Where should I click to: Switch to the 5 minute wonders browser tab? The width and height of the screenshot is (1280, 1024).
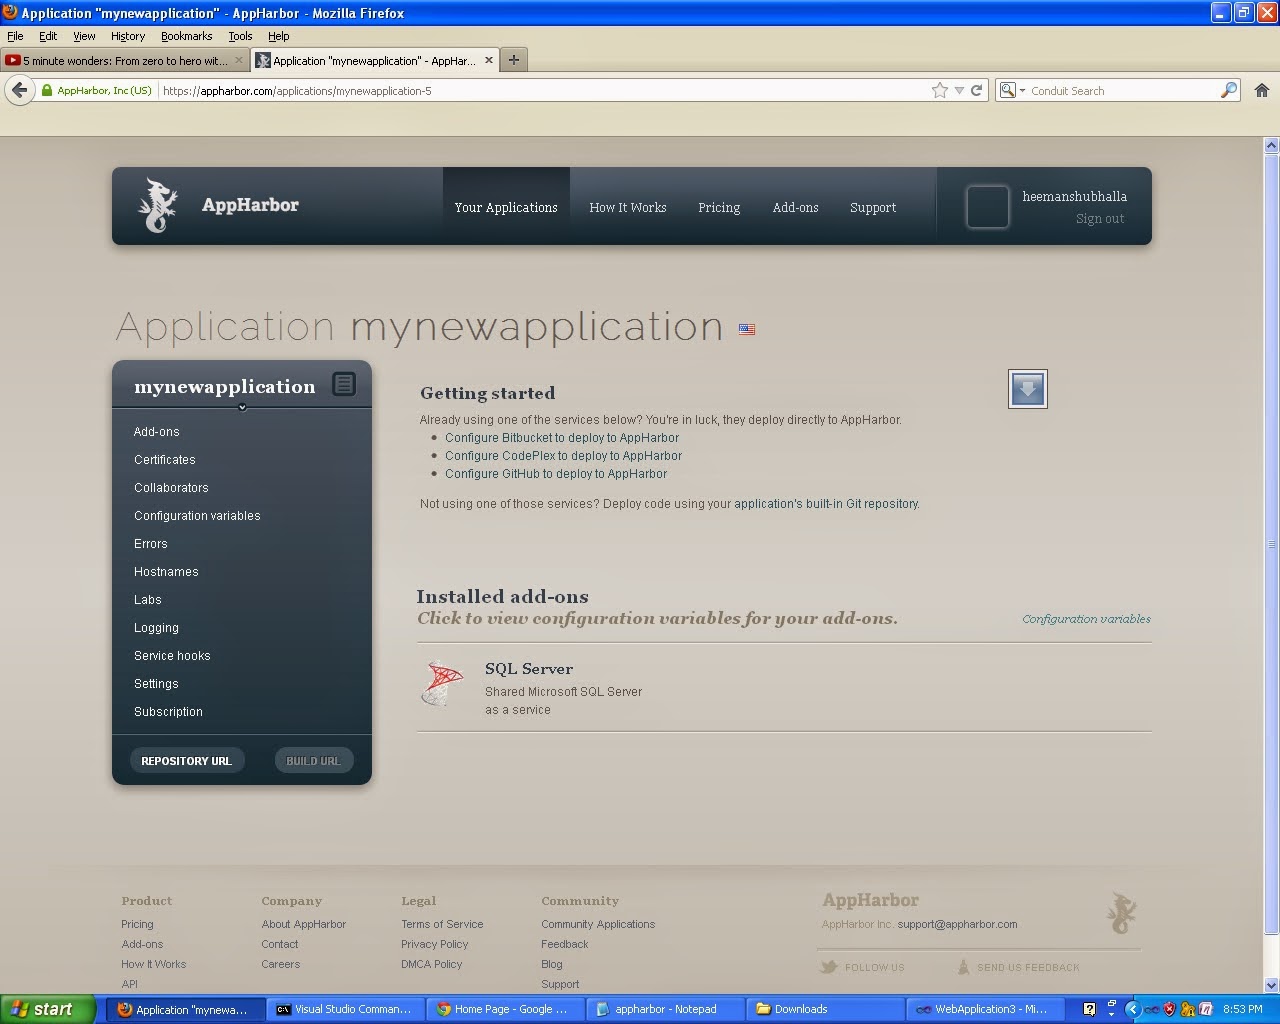(x=124, y=60)
